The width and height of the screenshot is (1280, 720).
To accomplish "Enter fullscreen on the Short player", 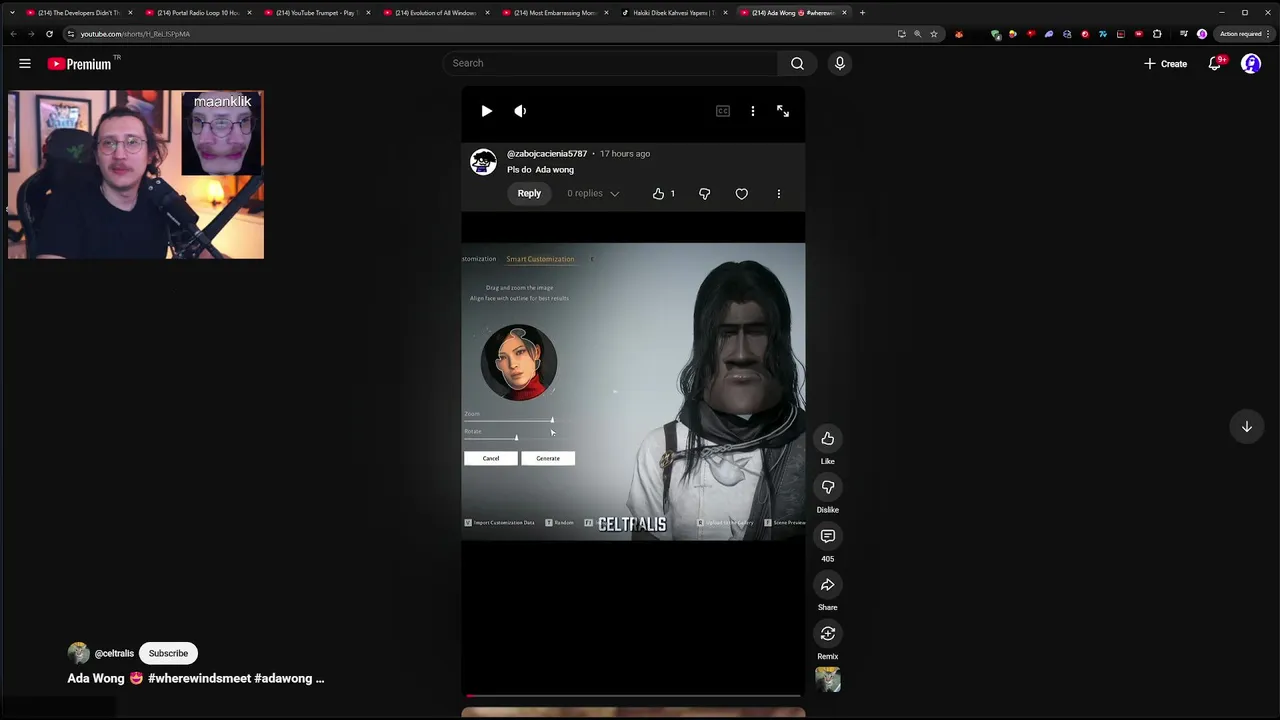I will coord(783,111).
